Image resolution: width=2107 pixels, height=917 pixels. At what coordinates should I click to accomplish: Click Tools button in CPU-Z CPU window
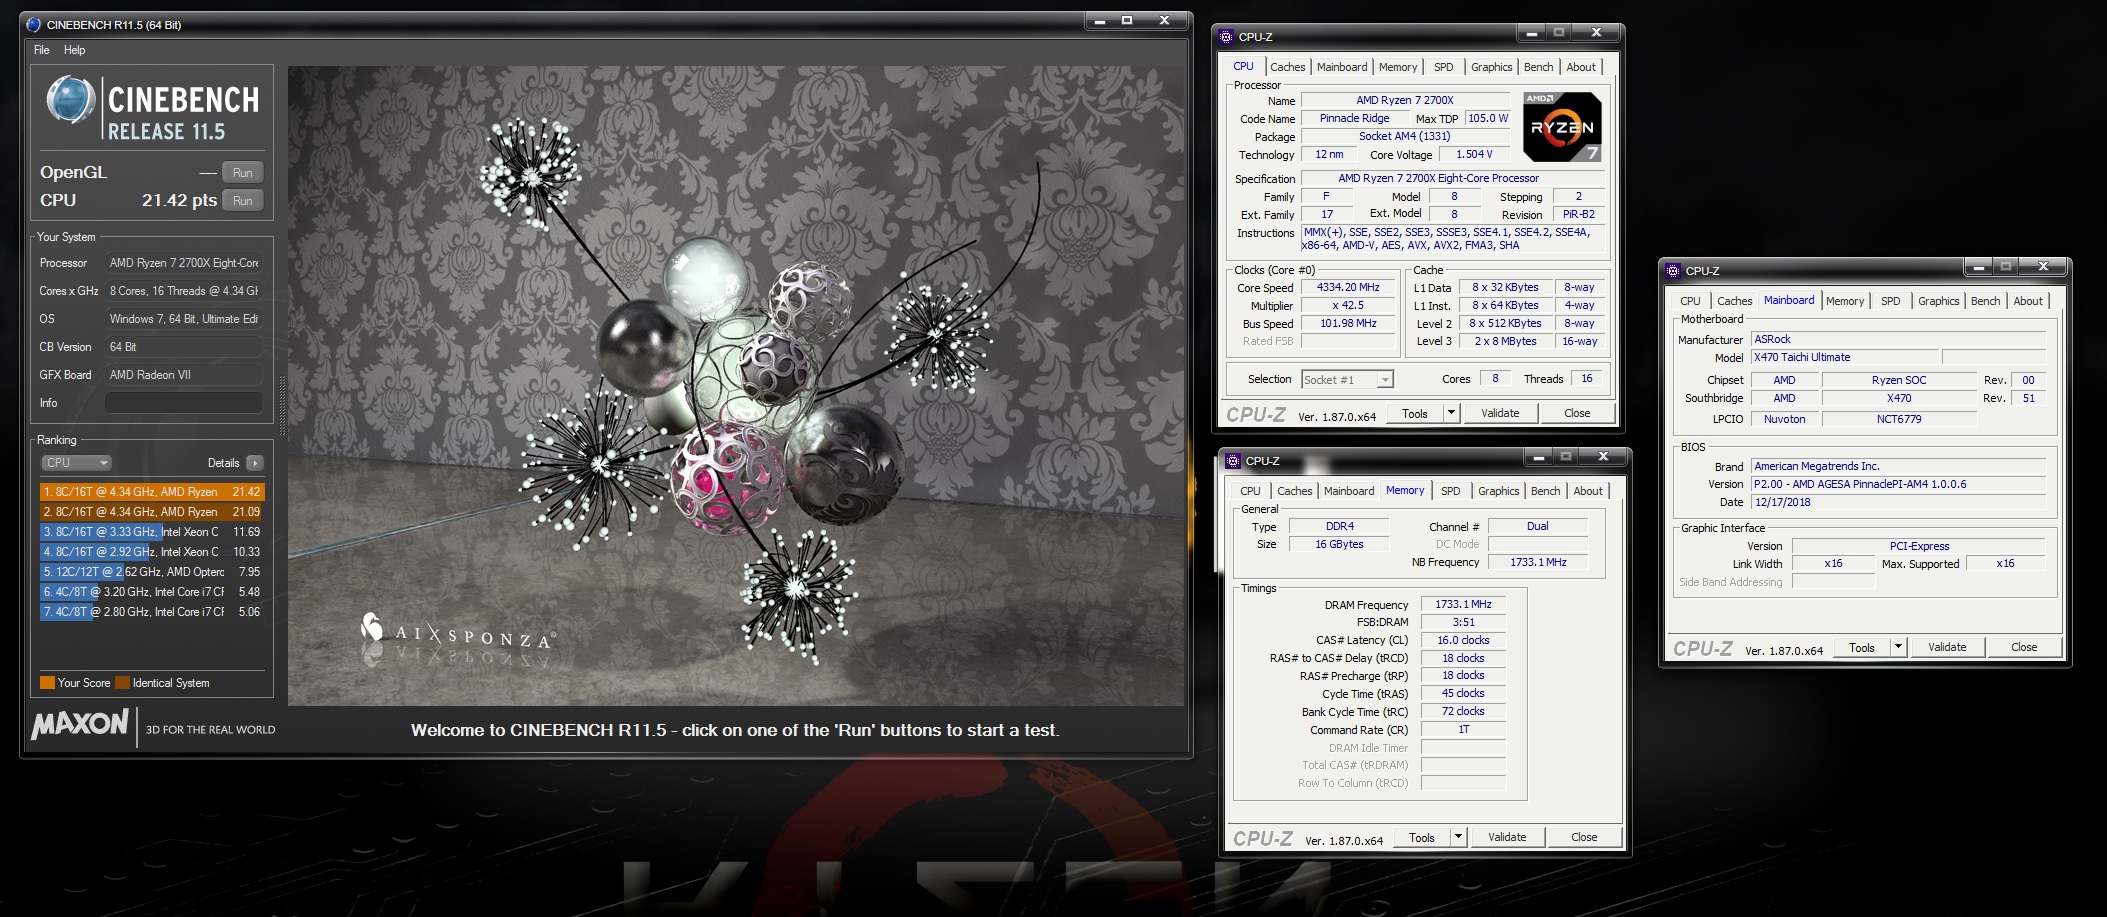[x=1414, y=414]
